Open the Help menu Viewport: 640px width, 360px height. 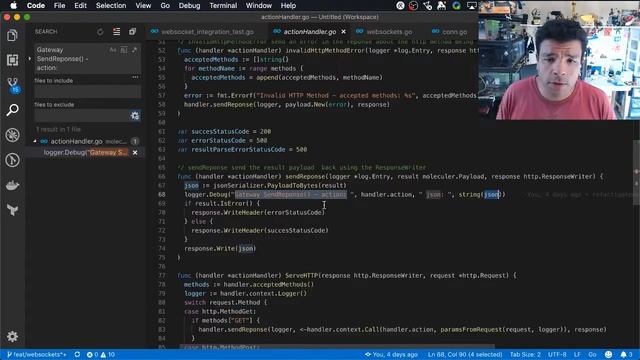[288, 6]
